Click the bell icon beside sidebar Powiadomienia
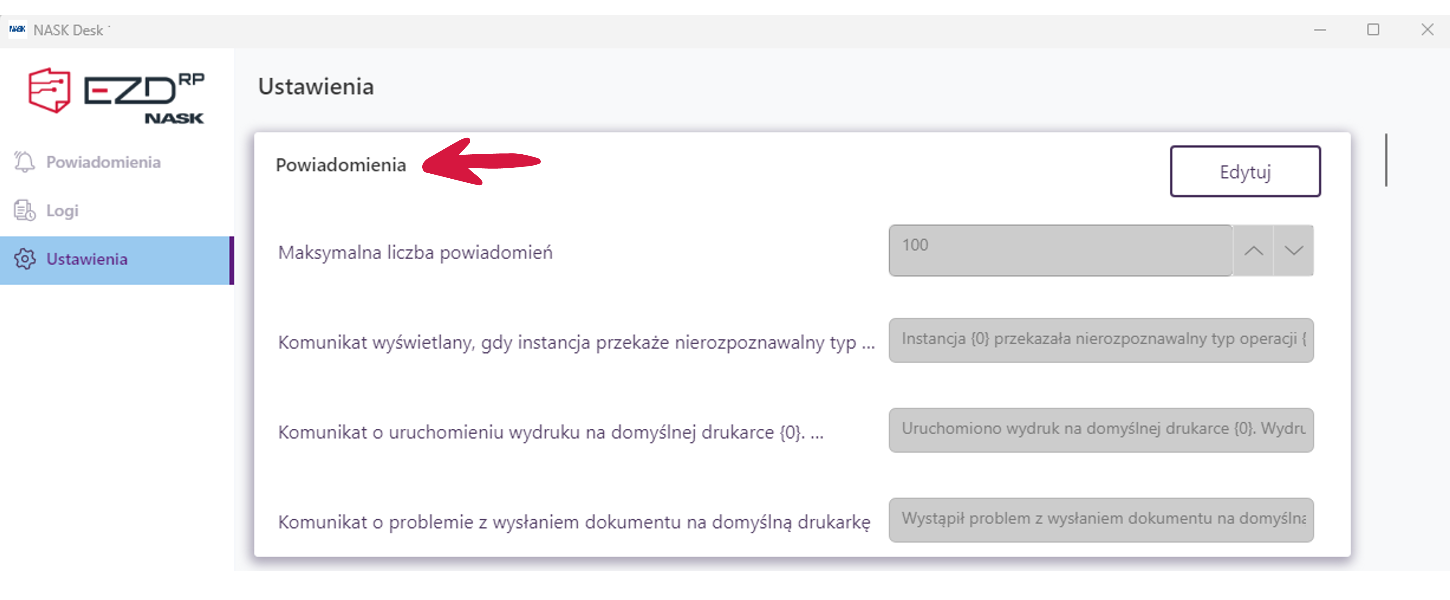This screenshot has height=600, width=1450. coord(24,162)
